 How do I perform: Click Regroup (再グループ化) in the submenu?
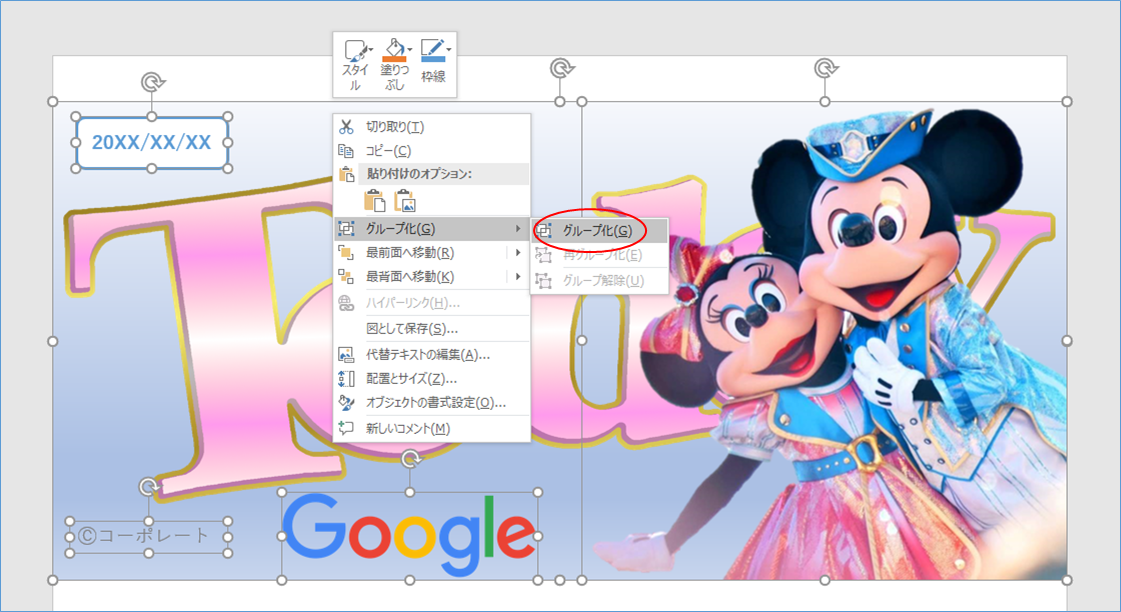tap(599, 255)
